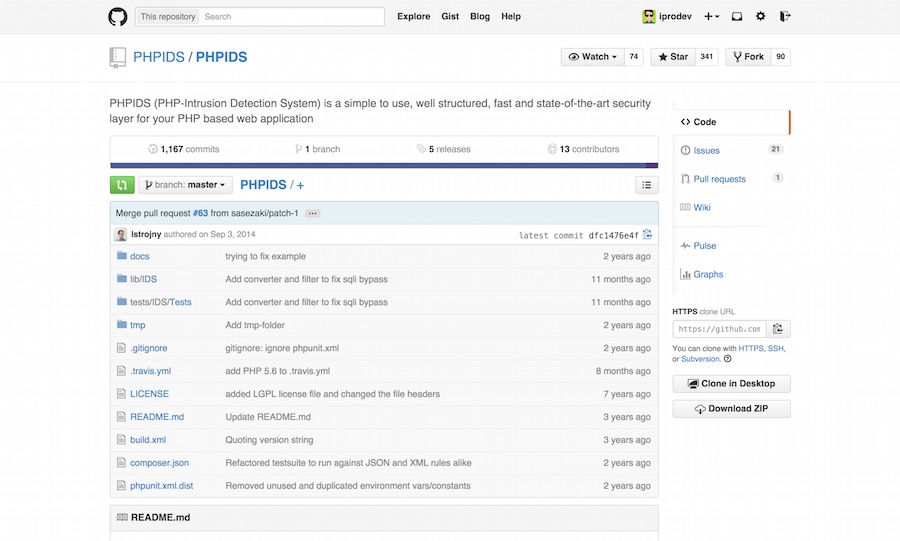Image resolution: width=900 pixels, height=541 pixels.
Task: Click Clone in Desktop button
Action: [x=731, y=384]
